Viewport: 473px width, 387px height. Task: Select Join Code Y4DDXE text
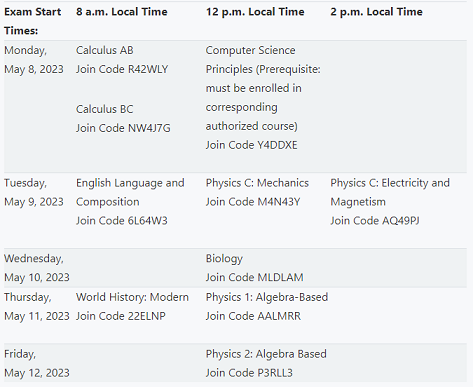pos(251,145)
